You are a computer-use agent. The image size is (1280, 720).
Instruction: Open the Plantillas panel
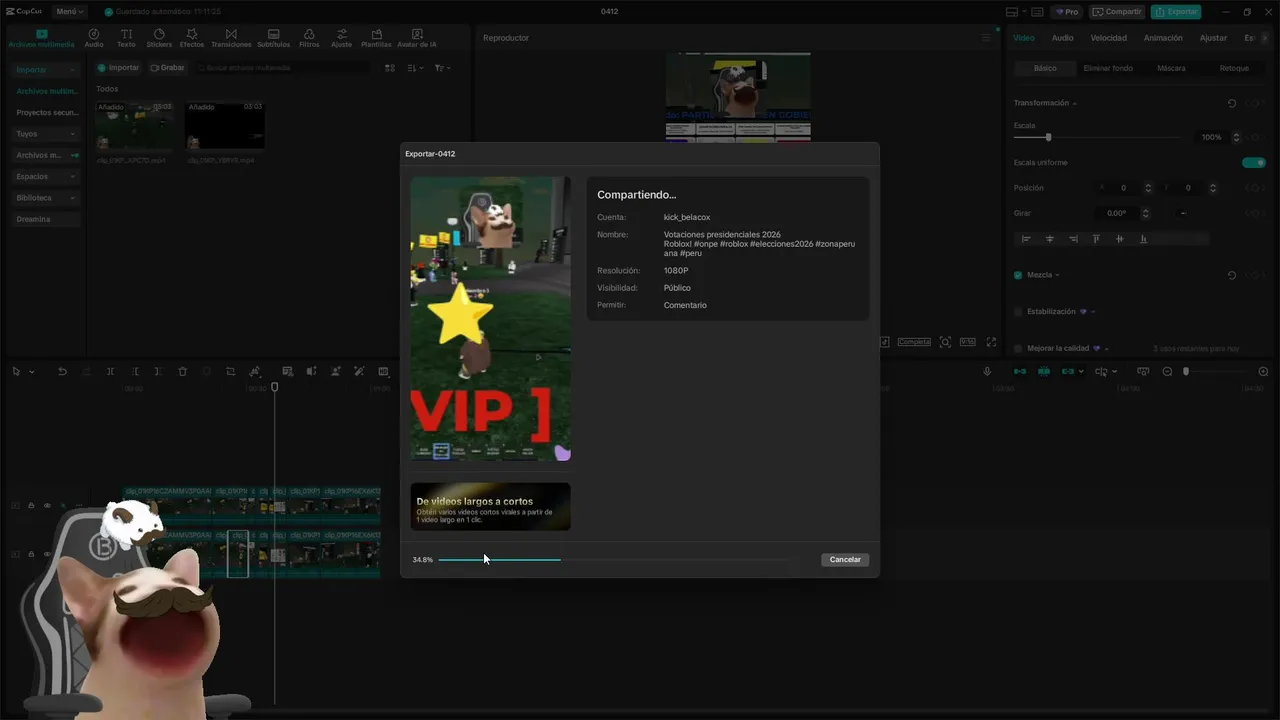pyautogui.click(x=376, y=38)
